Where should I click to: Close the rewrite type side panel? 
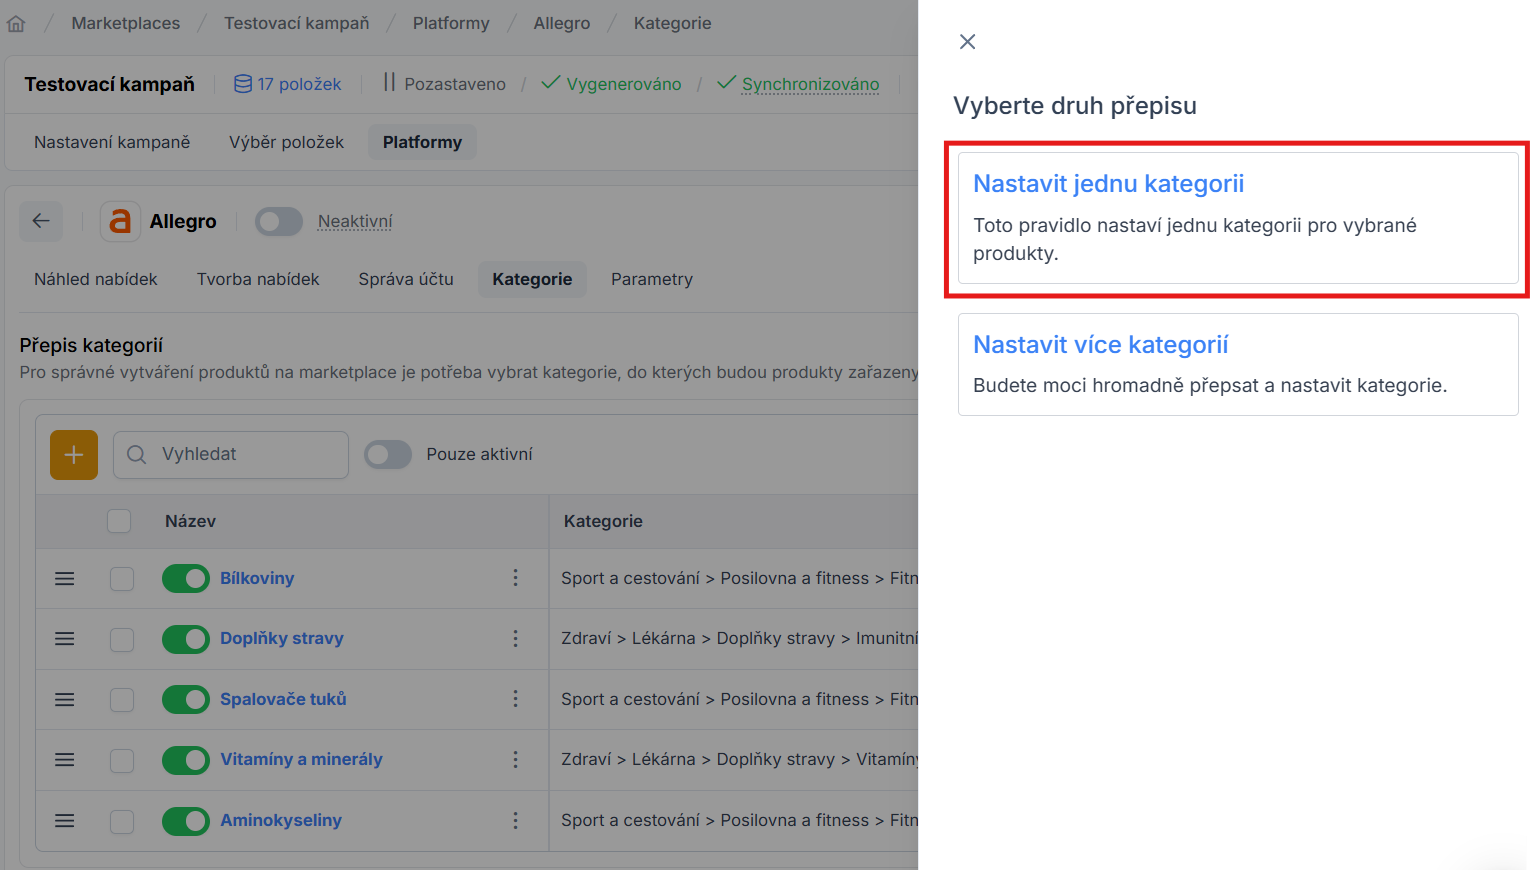(967, 42)
